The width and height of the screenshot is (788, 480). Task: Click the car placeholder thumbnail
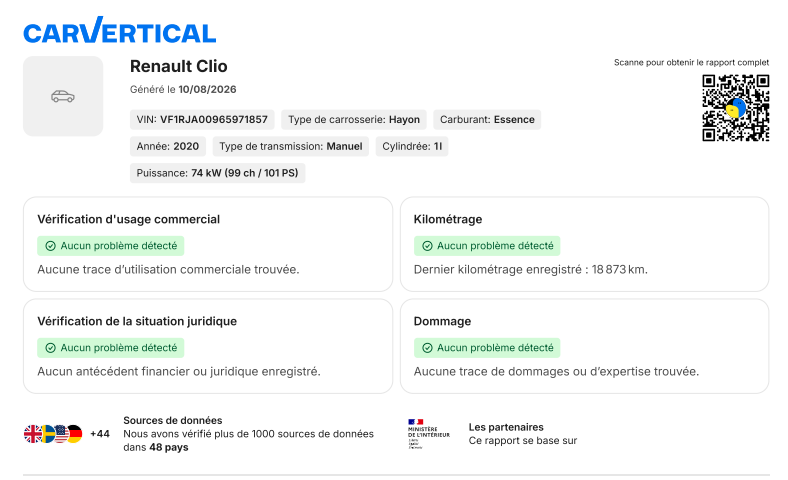(x=63, y=96)
